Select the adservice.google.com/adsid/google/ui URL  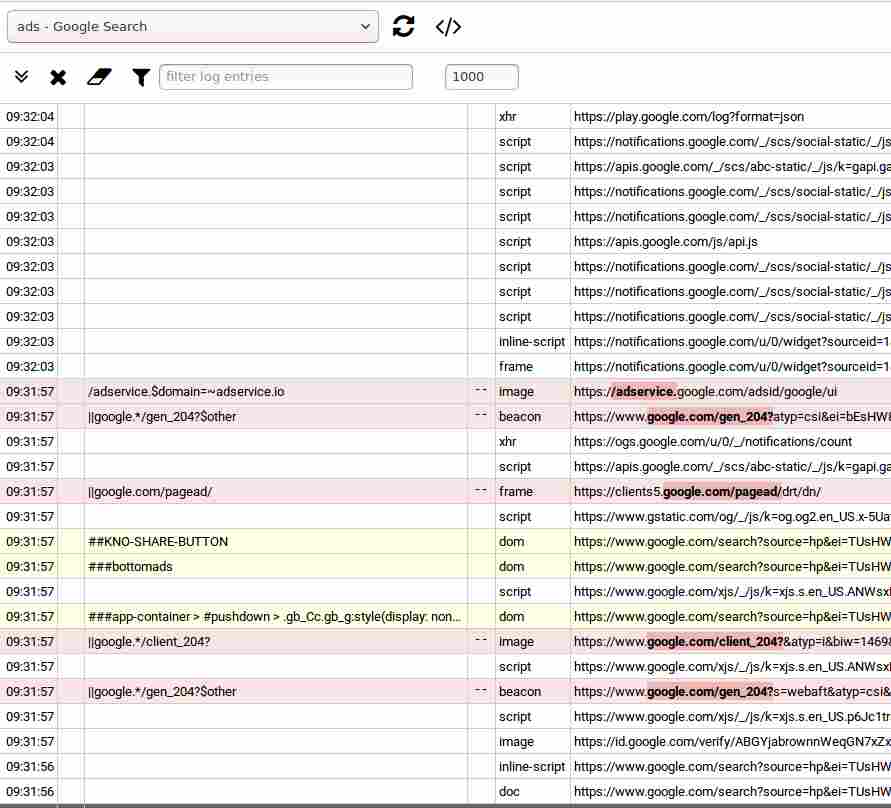point(705,391)
